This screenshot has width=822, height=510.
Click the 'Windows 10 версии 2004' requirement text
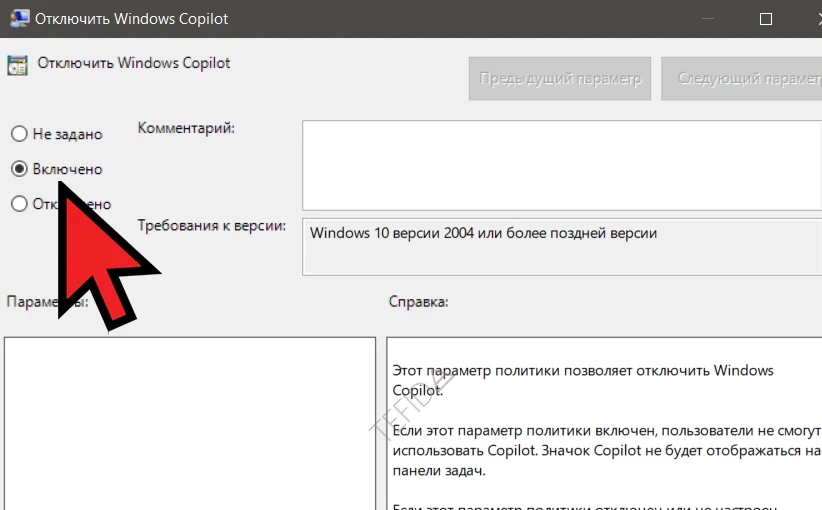point(483,233)
